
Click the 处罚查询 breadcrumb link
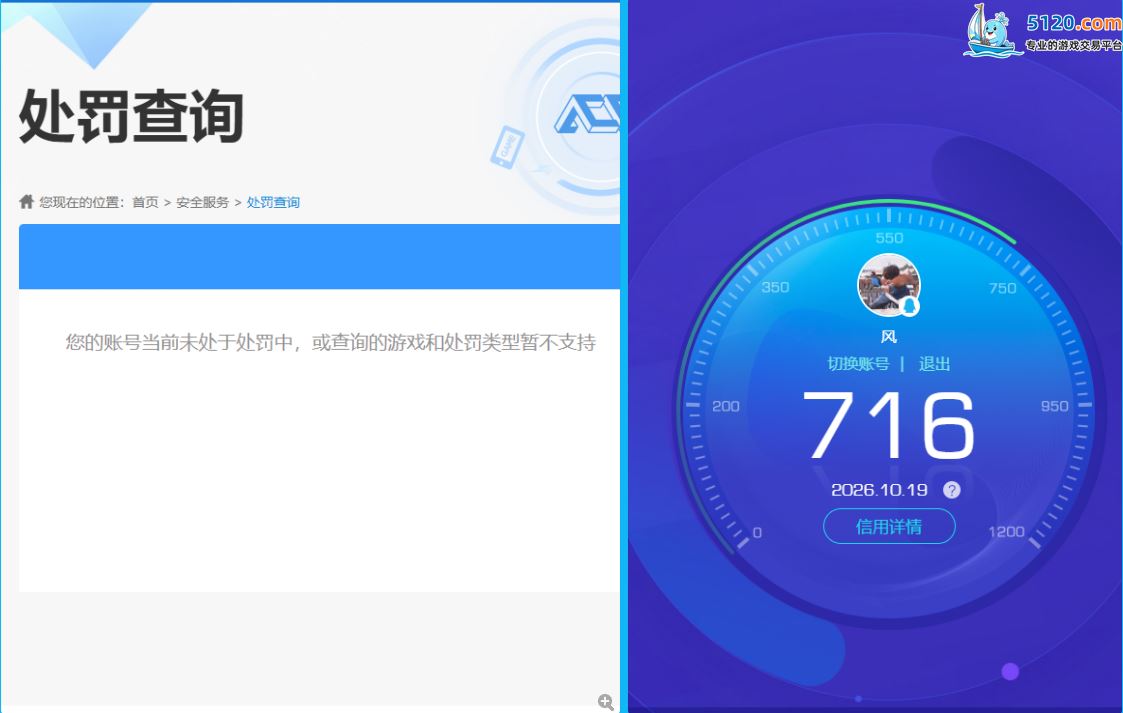(273, 203)
